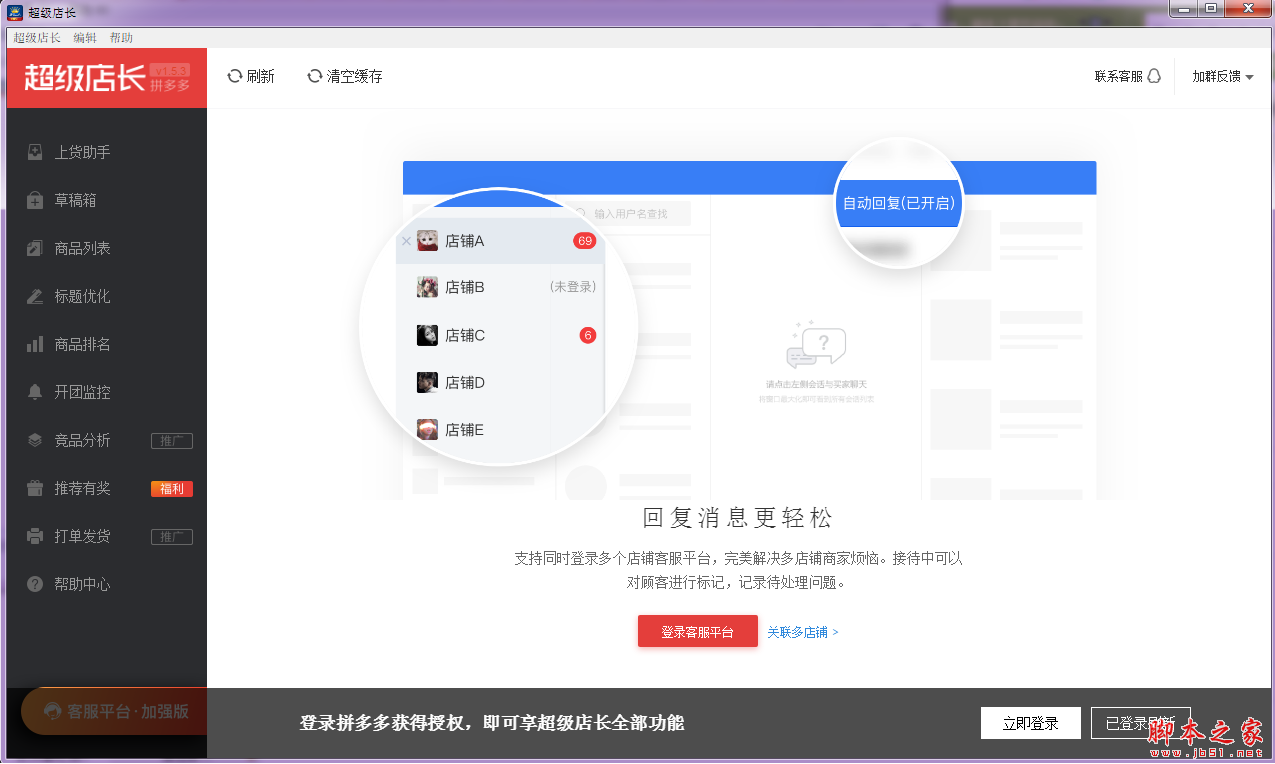Open the 帮助 menu
The height and width of the screenshot is (764, 1275).
point(121,37)
